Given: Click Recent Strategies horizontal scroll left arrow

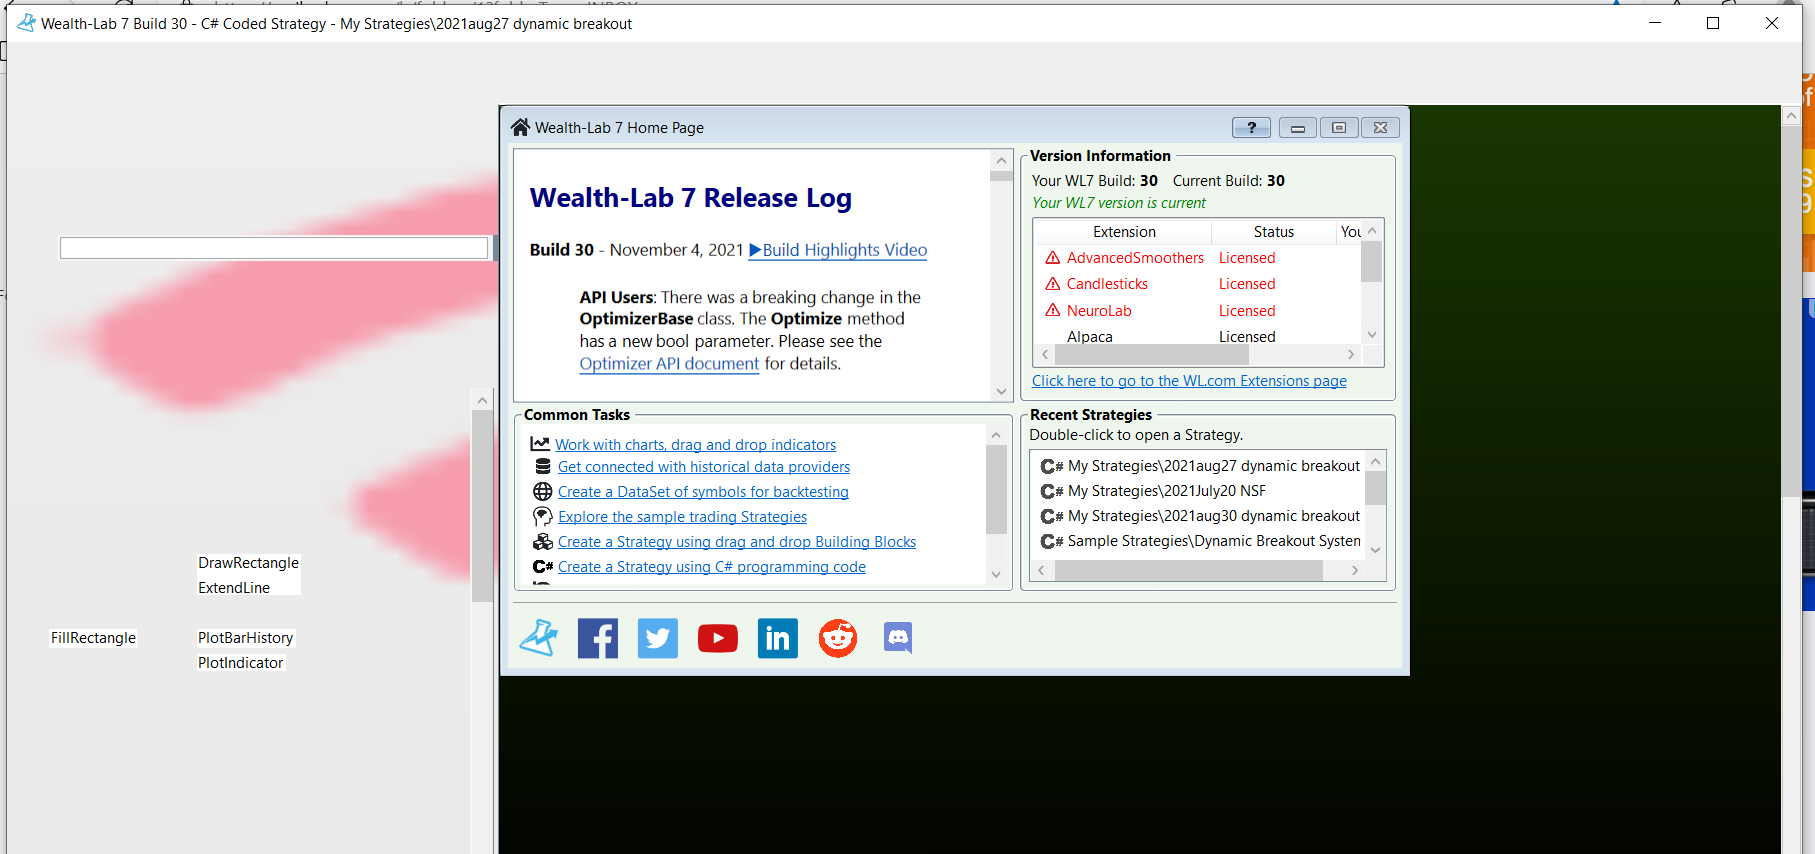Looking at the screenshot, I should (1041, 570).
